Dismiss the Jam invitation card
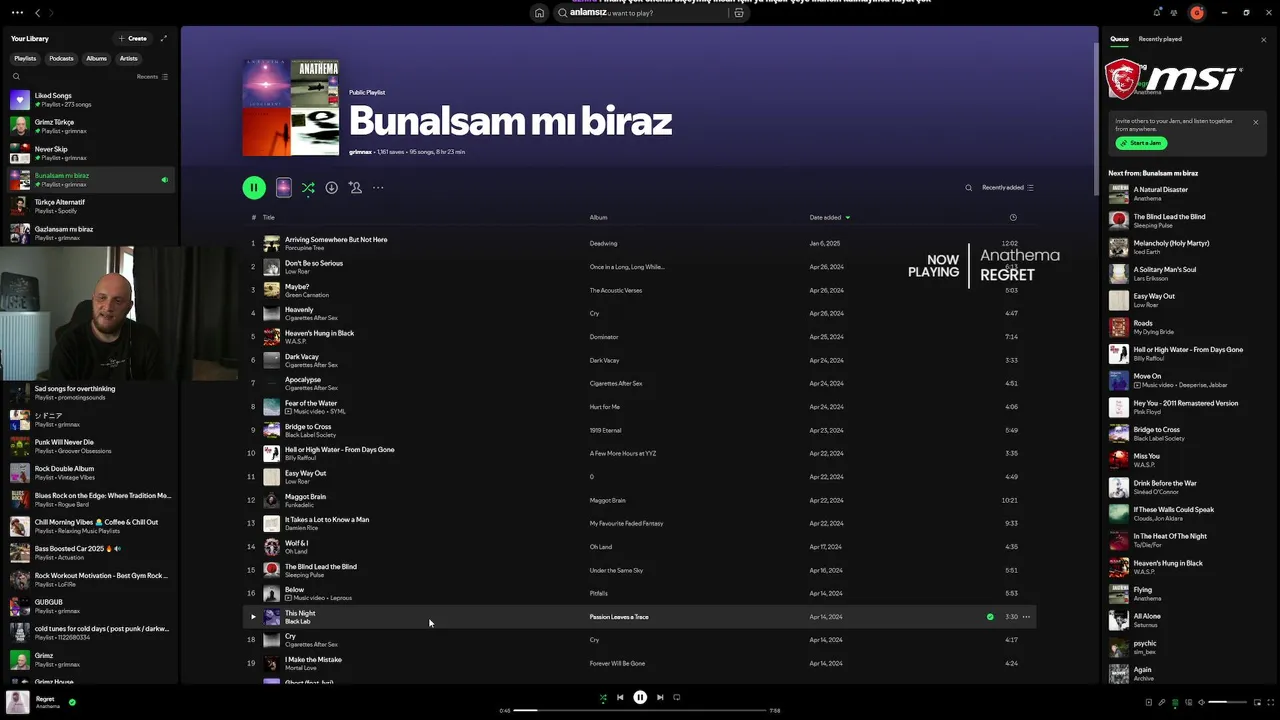 [x=1256, y=122]
